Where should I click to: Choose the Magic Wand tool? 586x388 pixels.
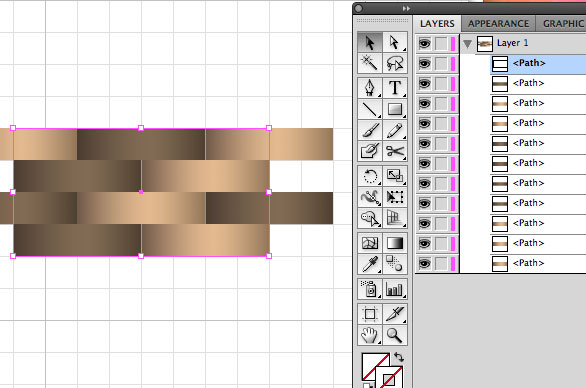[x=370, y=63]
